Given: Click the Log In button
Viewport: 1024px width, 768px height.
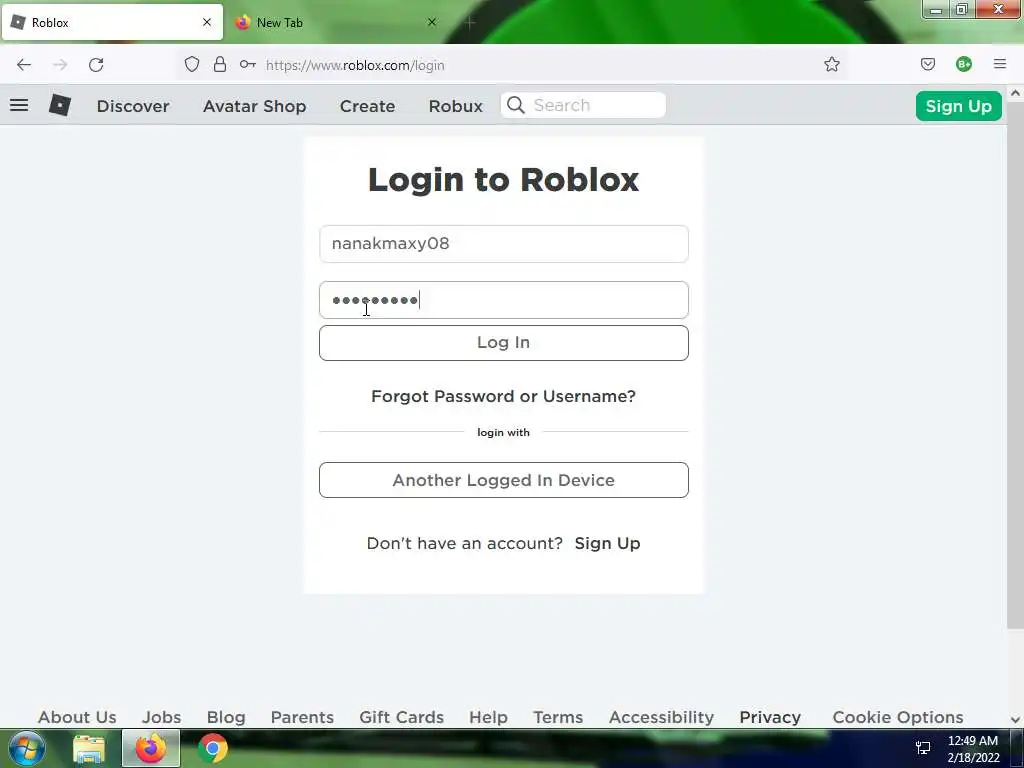Looking at the screenshot, I should pos(504,343).
